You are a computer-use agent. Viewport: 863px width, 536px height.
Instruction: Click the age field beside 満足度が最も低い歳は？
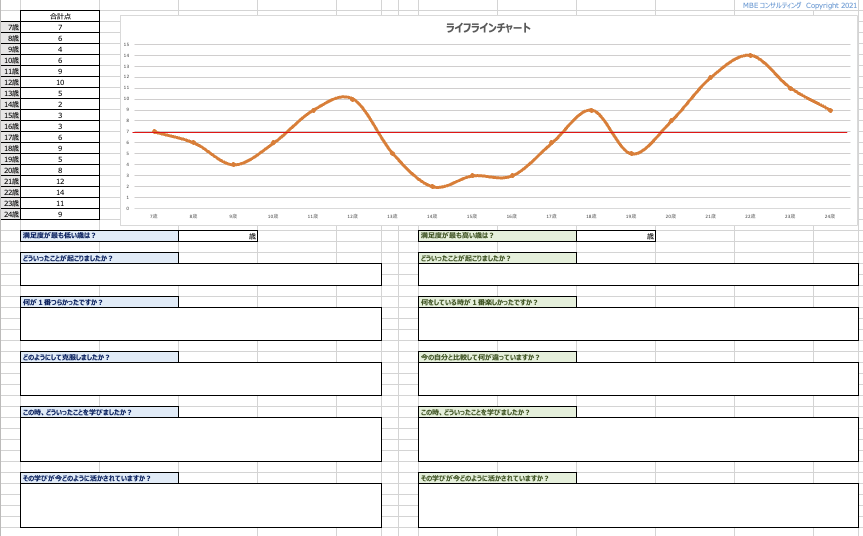click(x=217, y=236)
